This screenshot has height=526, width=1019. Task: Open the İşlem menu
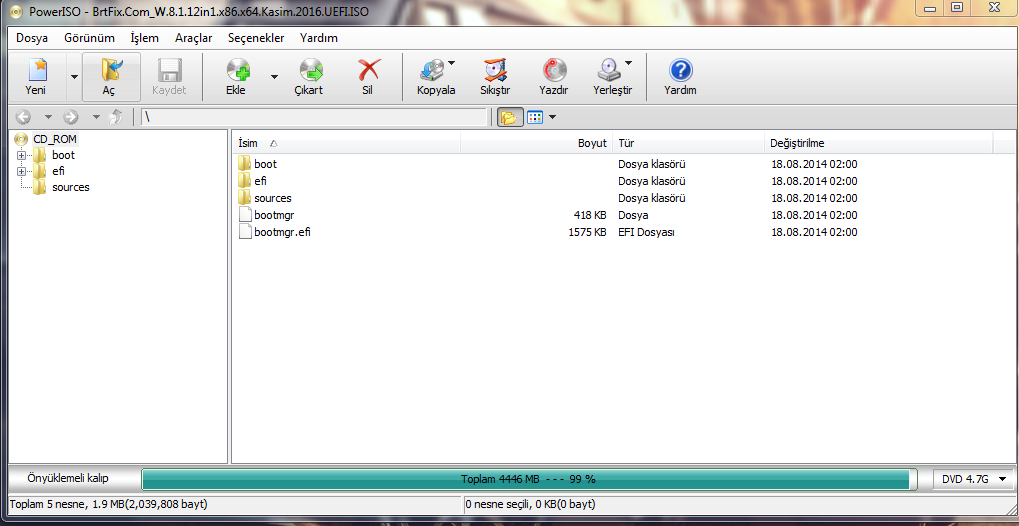144,38
